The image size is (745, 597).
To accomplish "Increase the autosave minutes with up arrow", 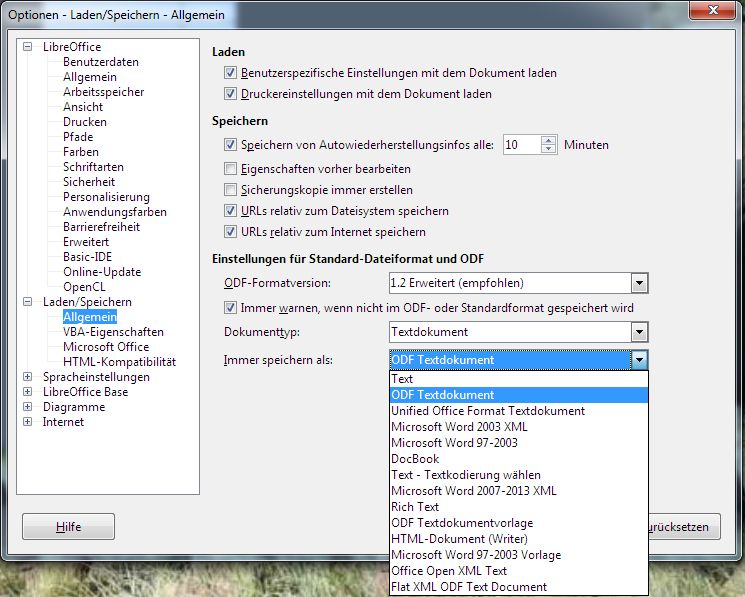I will [548, 140].
